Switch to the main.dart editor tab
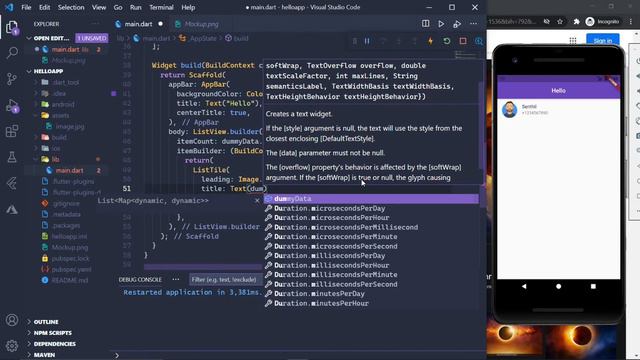This screenshot has width=640, height=360. [139, 24]
